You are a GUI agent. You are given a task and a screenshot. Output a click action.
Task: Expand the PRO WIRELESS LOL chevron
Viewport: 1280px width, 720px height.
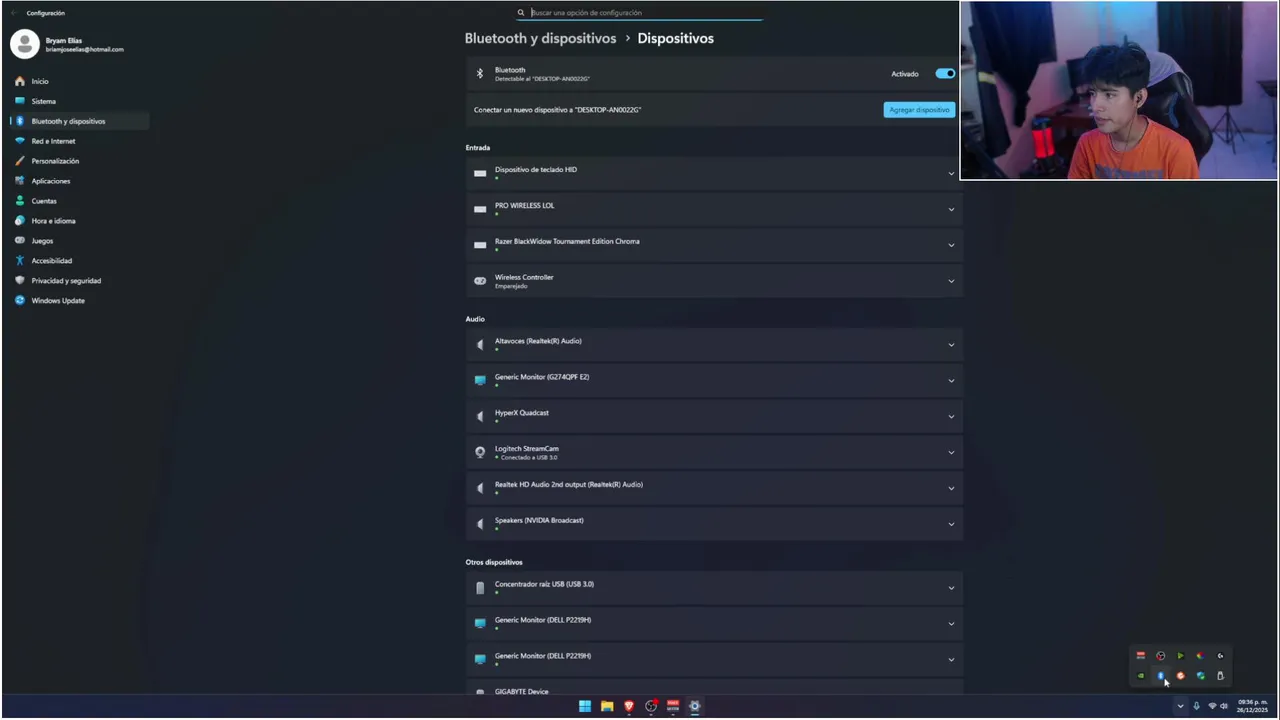951,209
